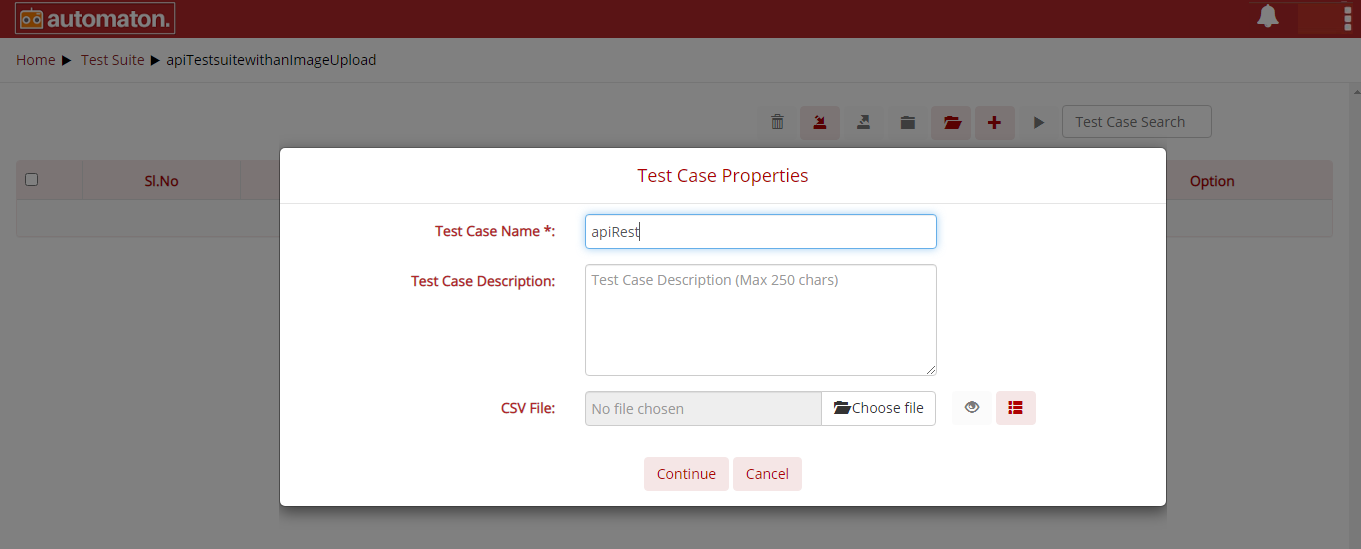Screen dimensions: 1361x549
Task: Open the notifications bell icon
Action: point(1268,16)
